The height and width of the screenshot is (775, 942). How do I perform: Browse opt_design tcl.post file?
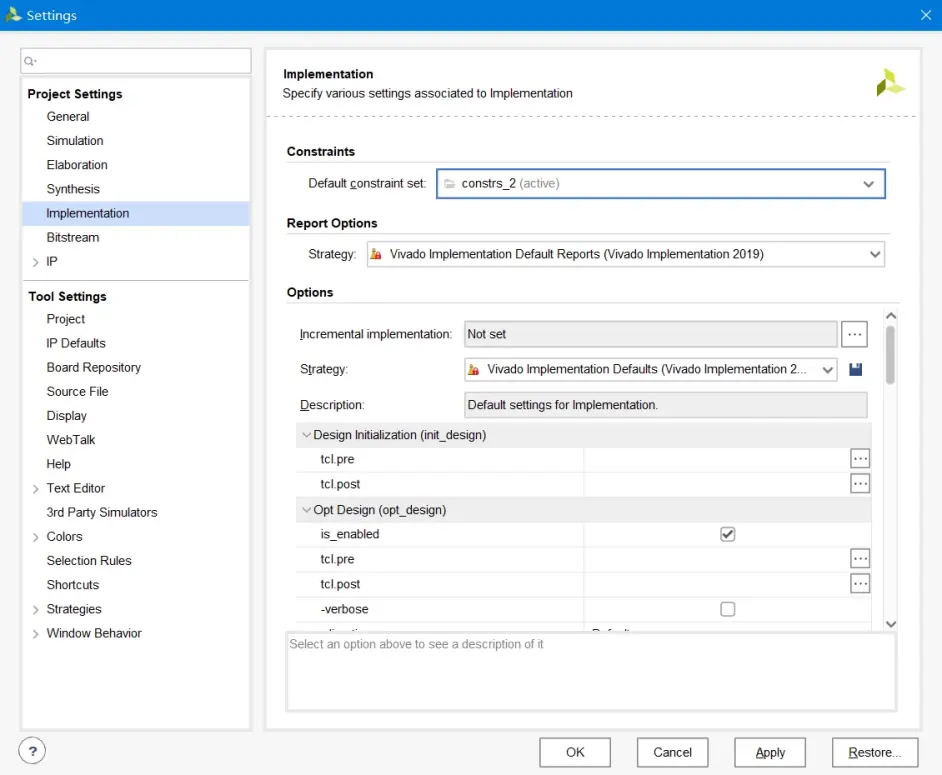pyautogui.click(x=860, y=583)
